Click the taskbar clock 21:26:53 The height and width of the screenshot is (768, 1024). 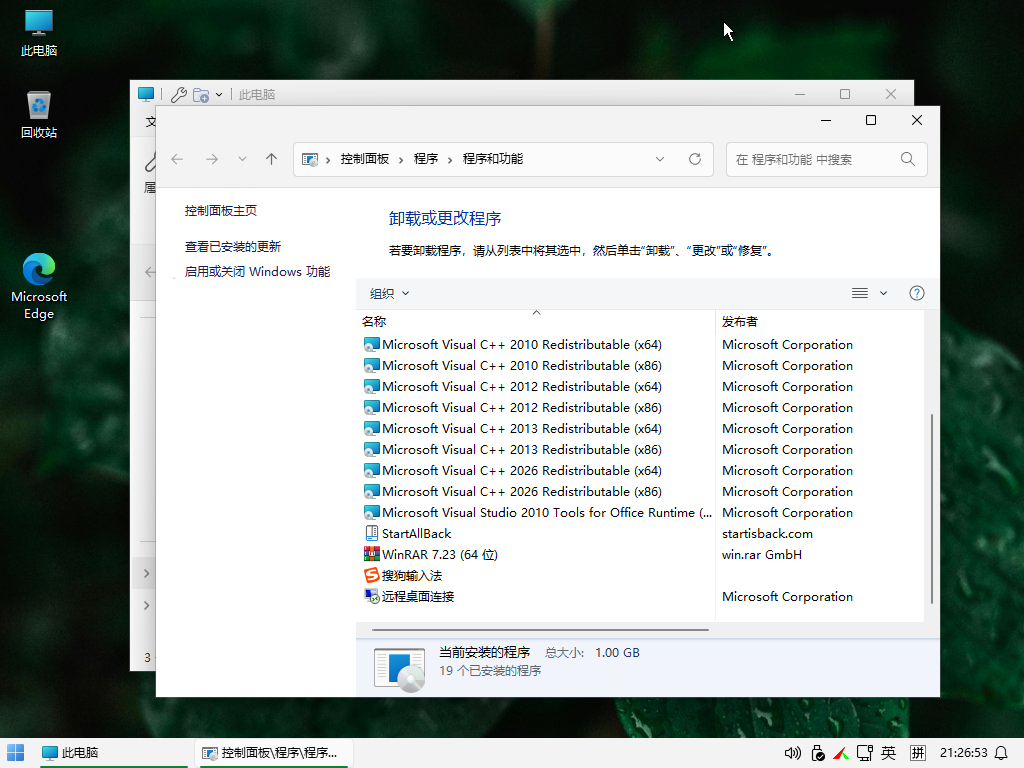[963, 753]
